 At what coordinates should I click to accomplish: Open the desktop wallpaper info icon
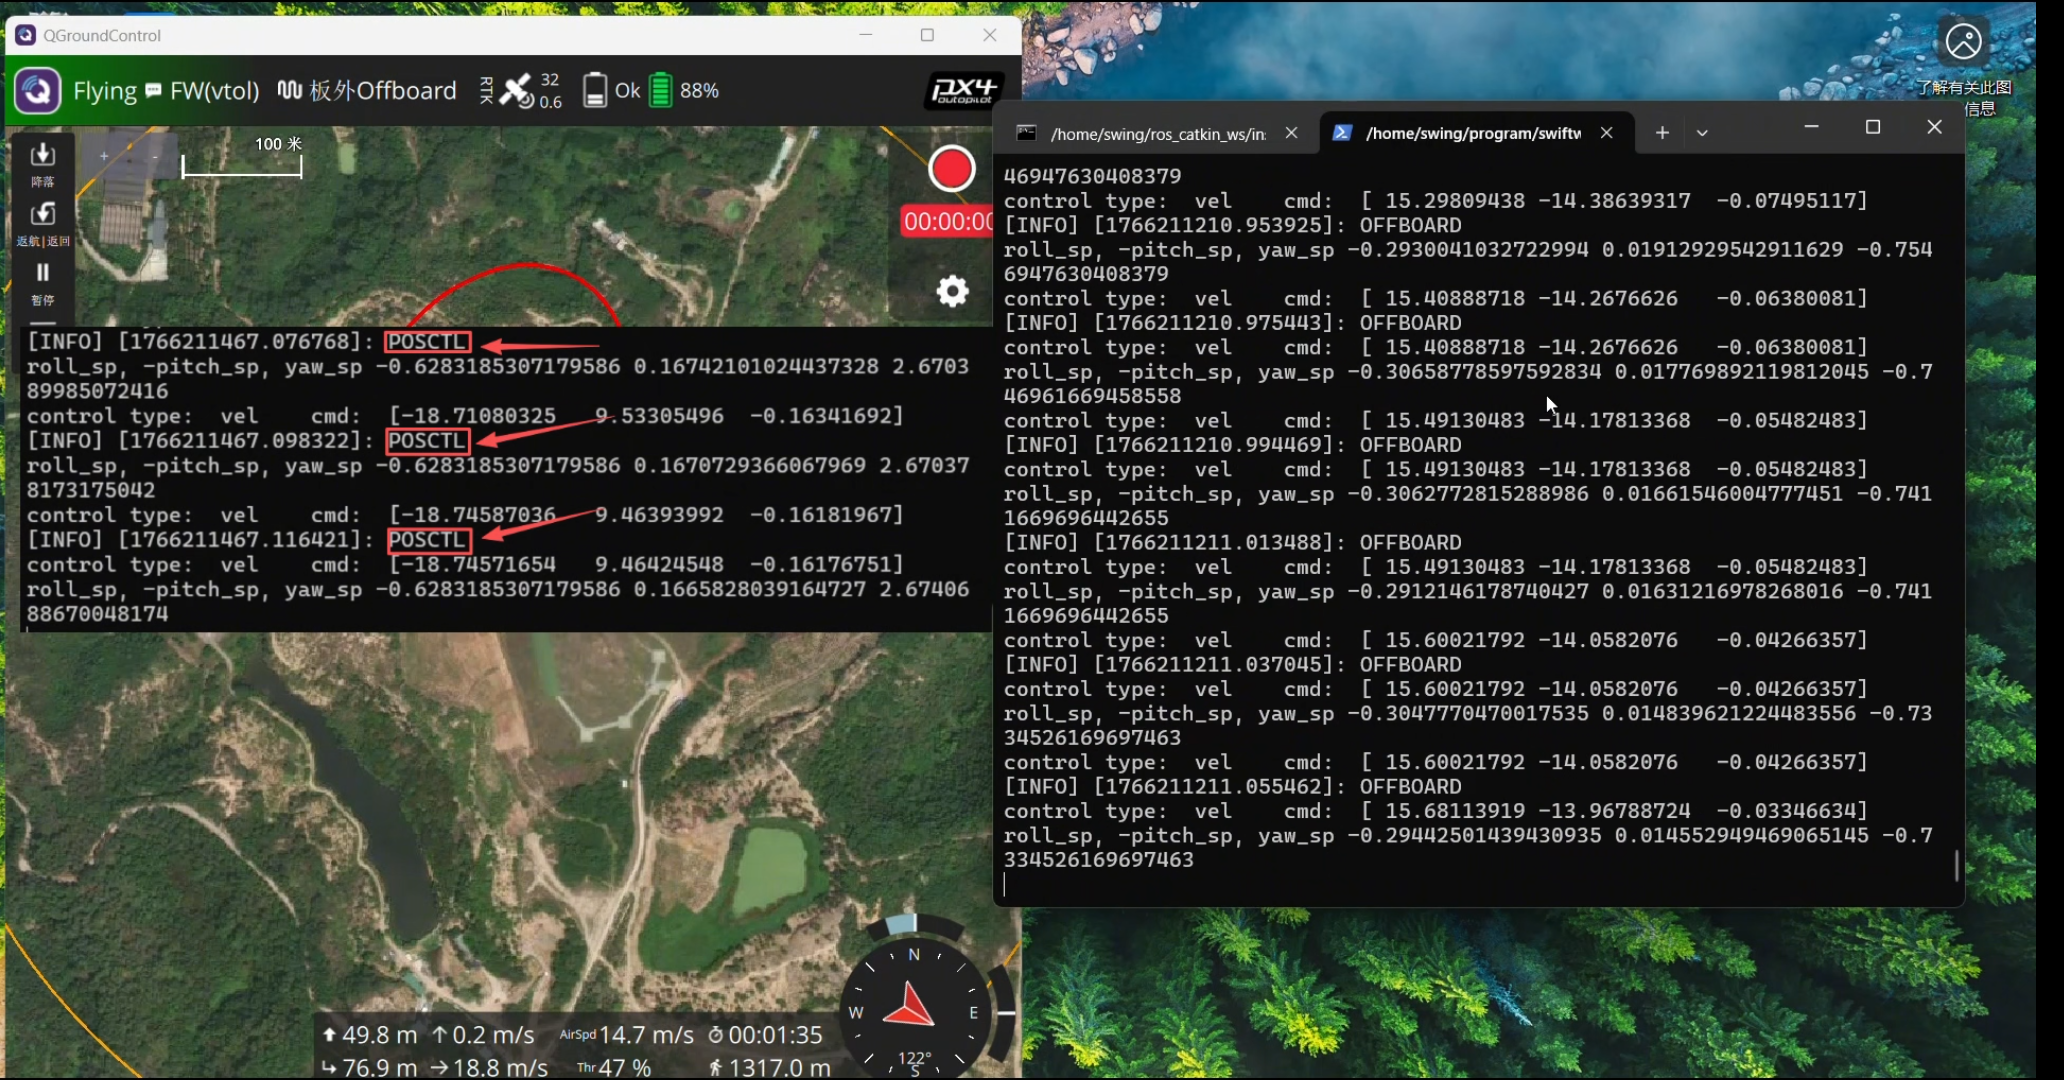tap(1963, 41)
